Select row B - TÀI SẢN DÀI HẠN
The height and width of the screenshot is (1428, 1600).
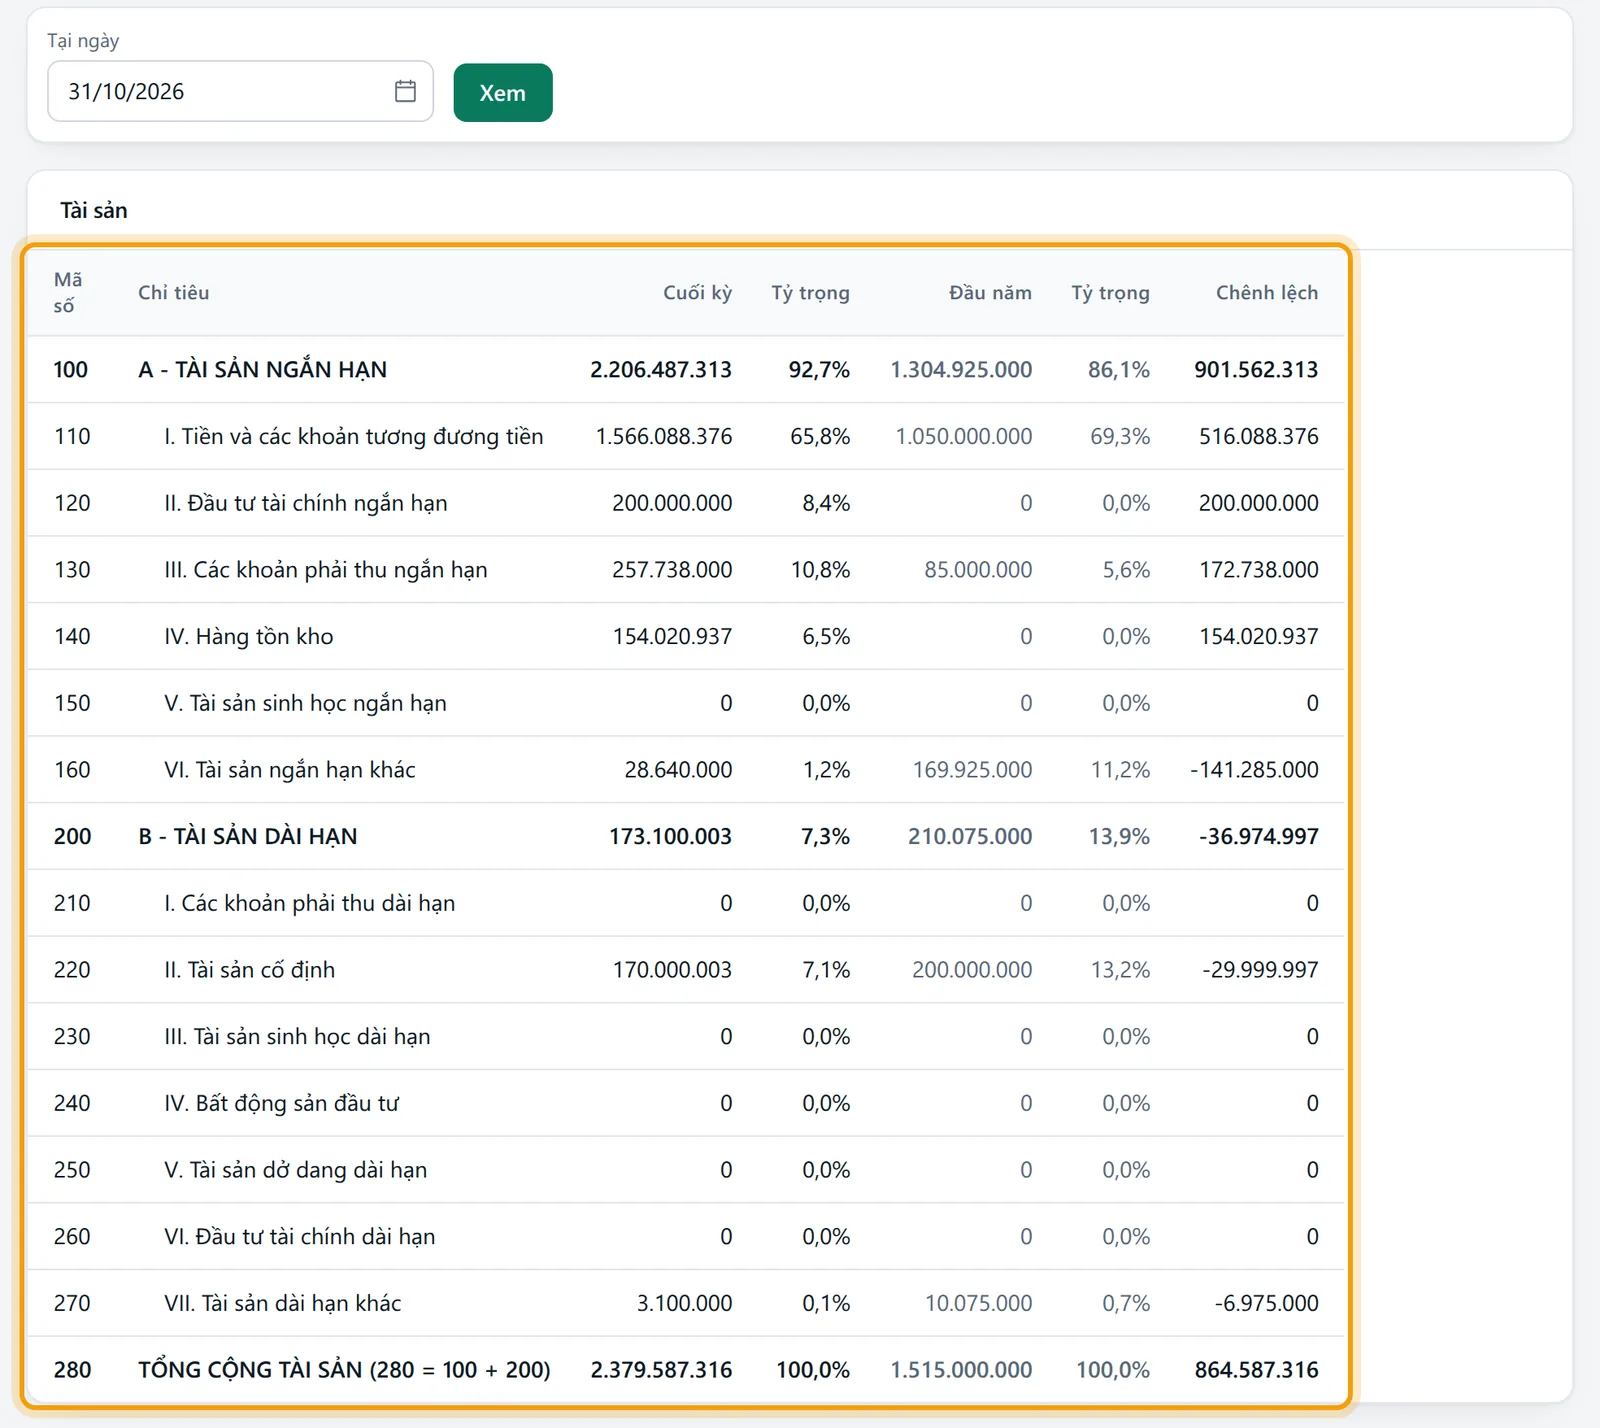686,836
